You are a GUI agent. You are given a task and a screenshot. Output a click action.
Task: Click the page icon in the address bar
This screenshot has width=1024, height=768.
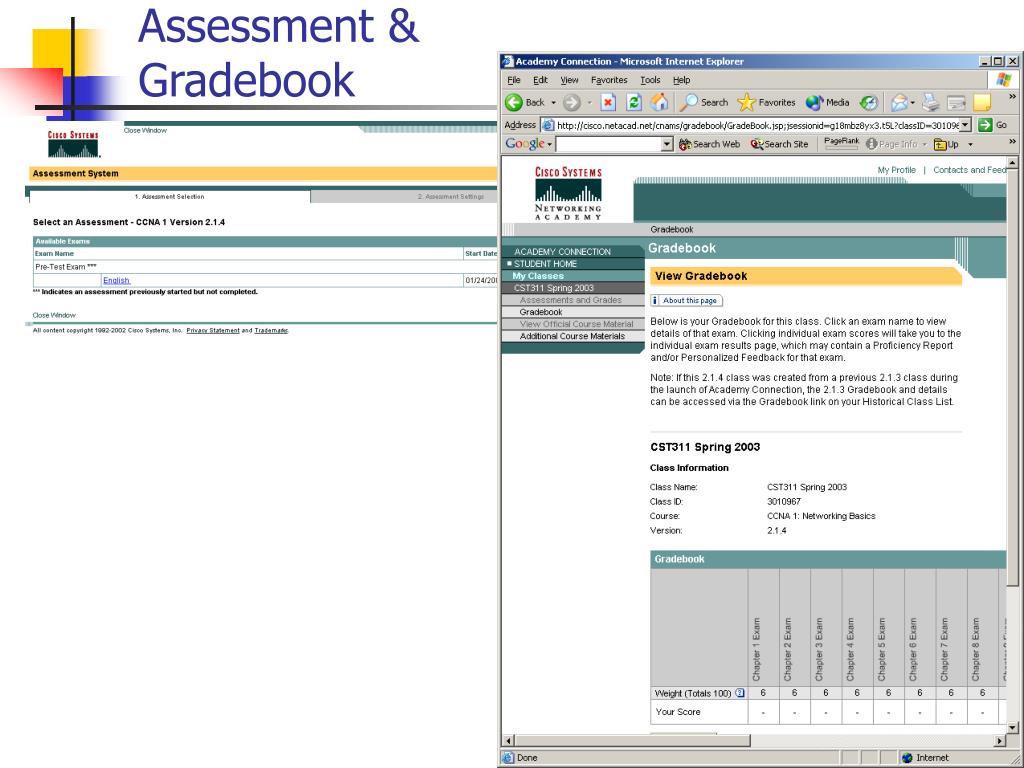549,125
